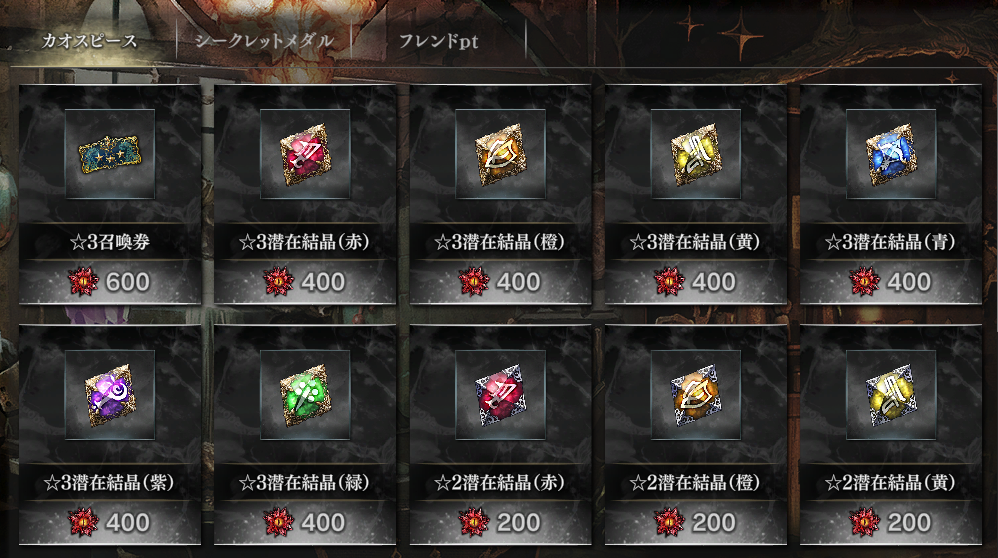The height and width of the screenshot is (558, 998).
Task: Select the yellow ☆3潜在結晶(黄) crystal icon
Action: (696, 154)
